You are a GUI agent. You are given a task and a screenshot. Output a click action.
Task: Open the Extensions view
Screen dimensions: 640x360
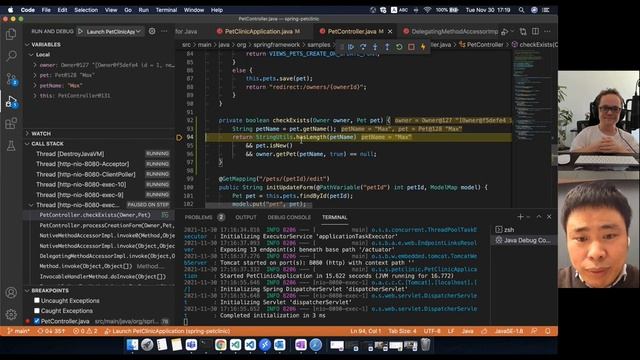coord(11,123)
